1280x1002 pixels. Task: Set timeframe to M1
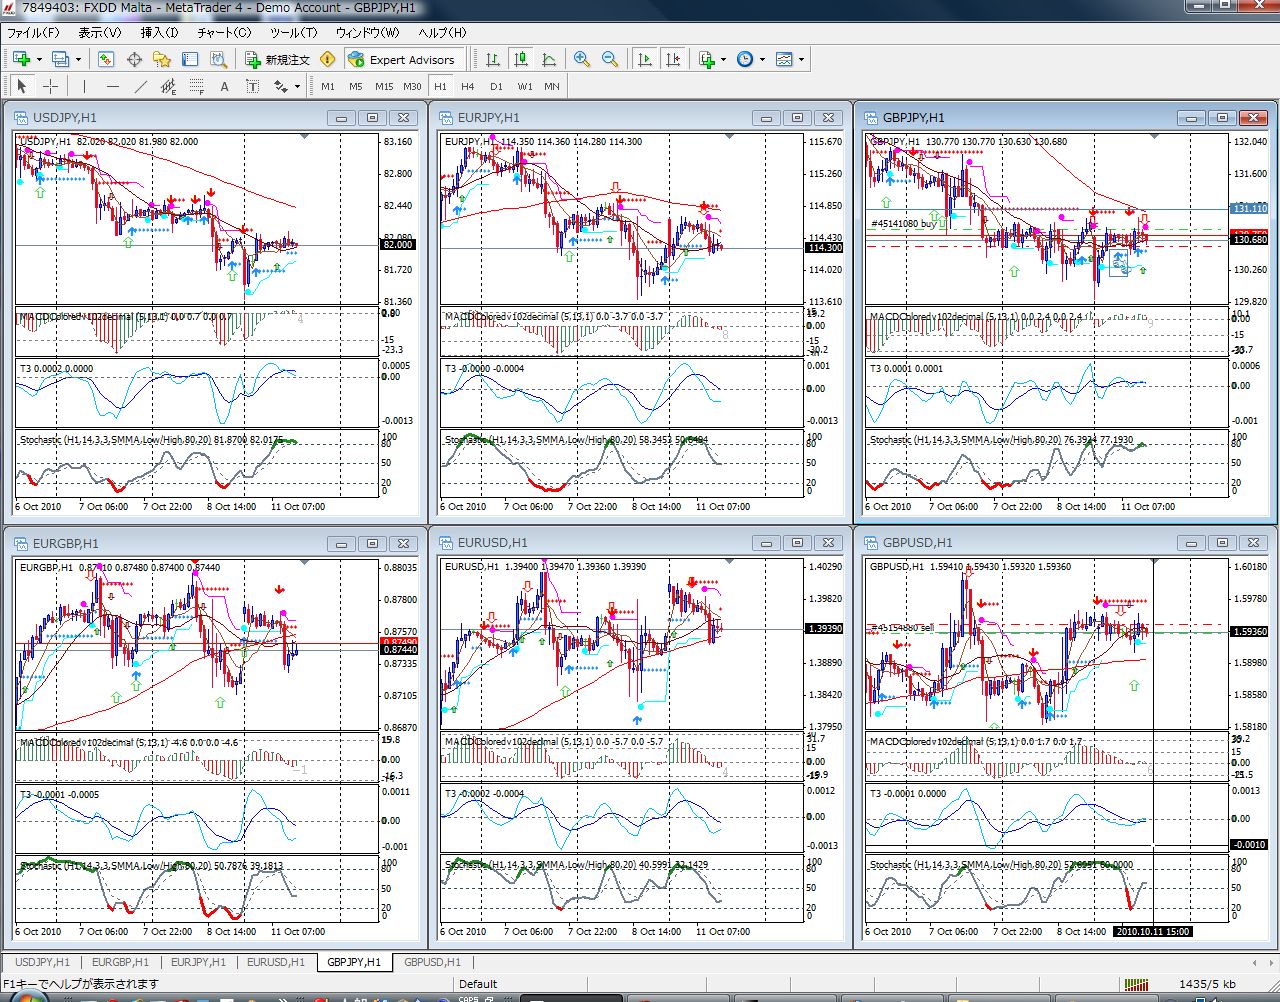click(328, 86)
